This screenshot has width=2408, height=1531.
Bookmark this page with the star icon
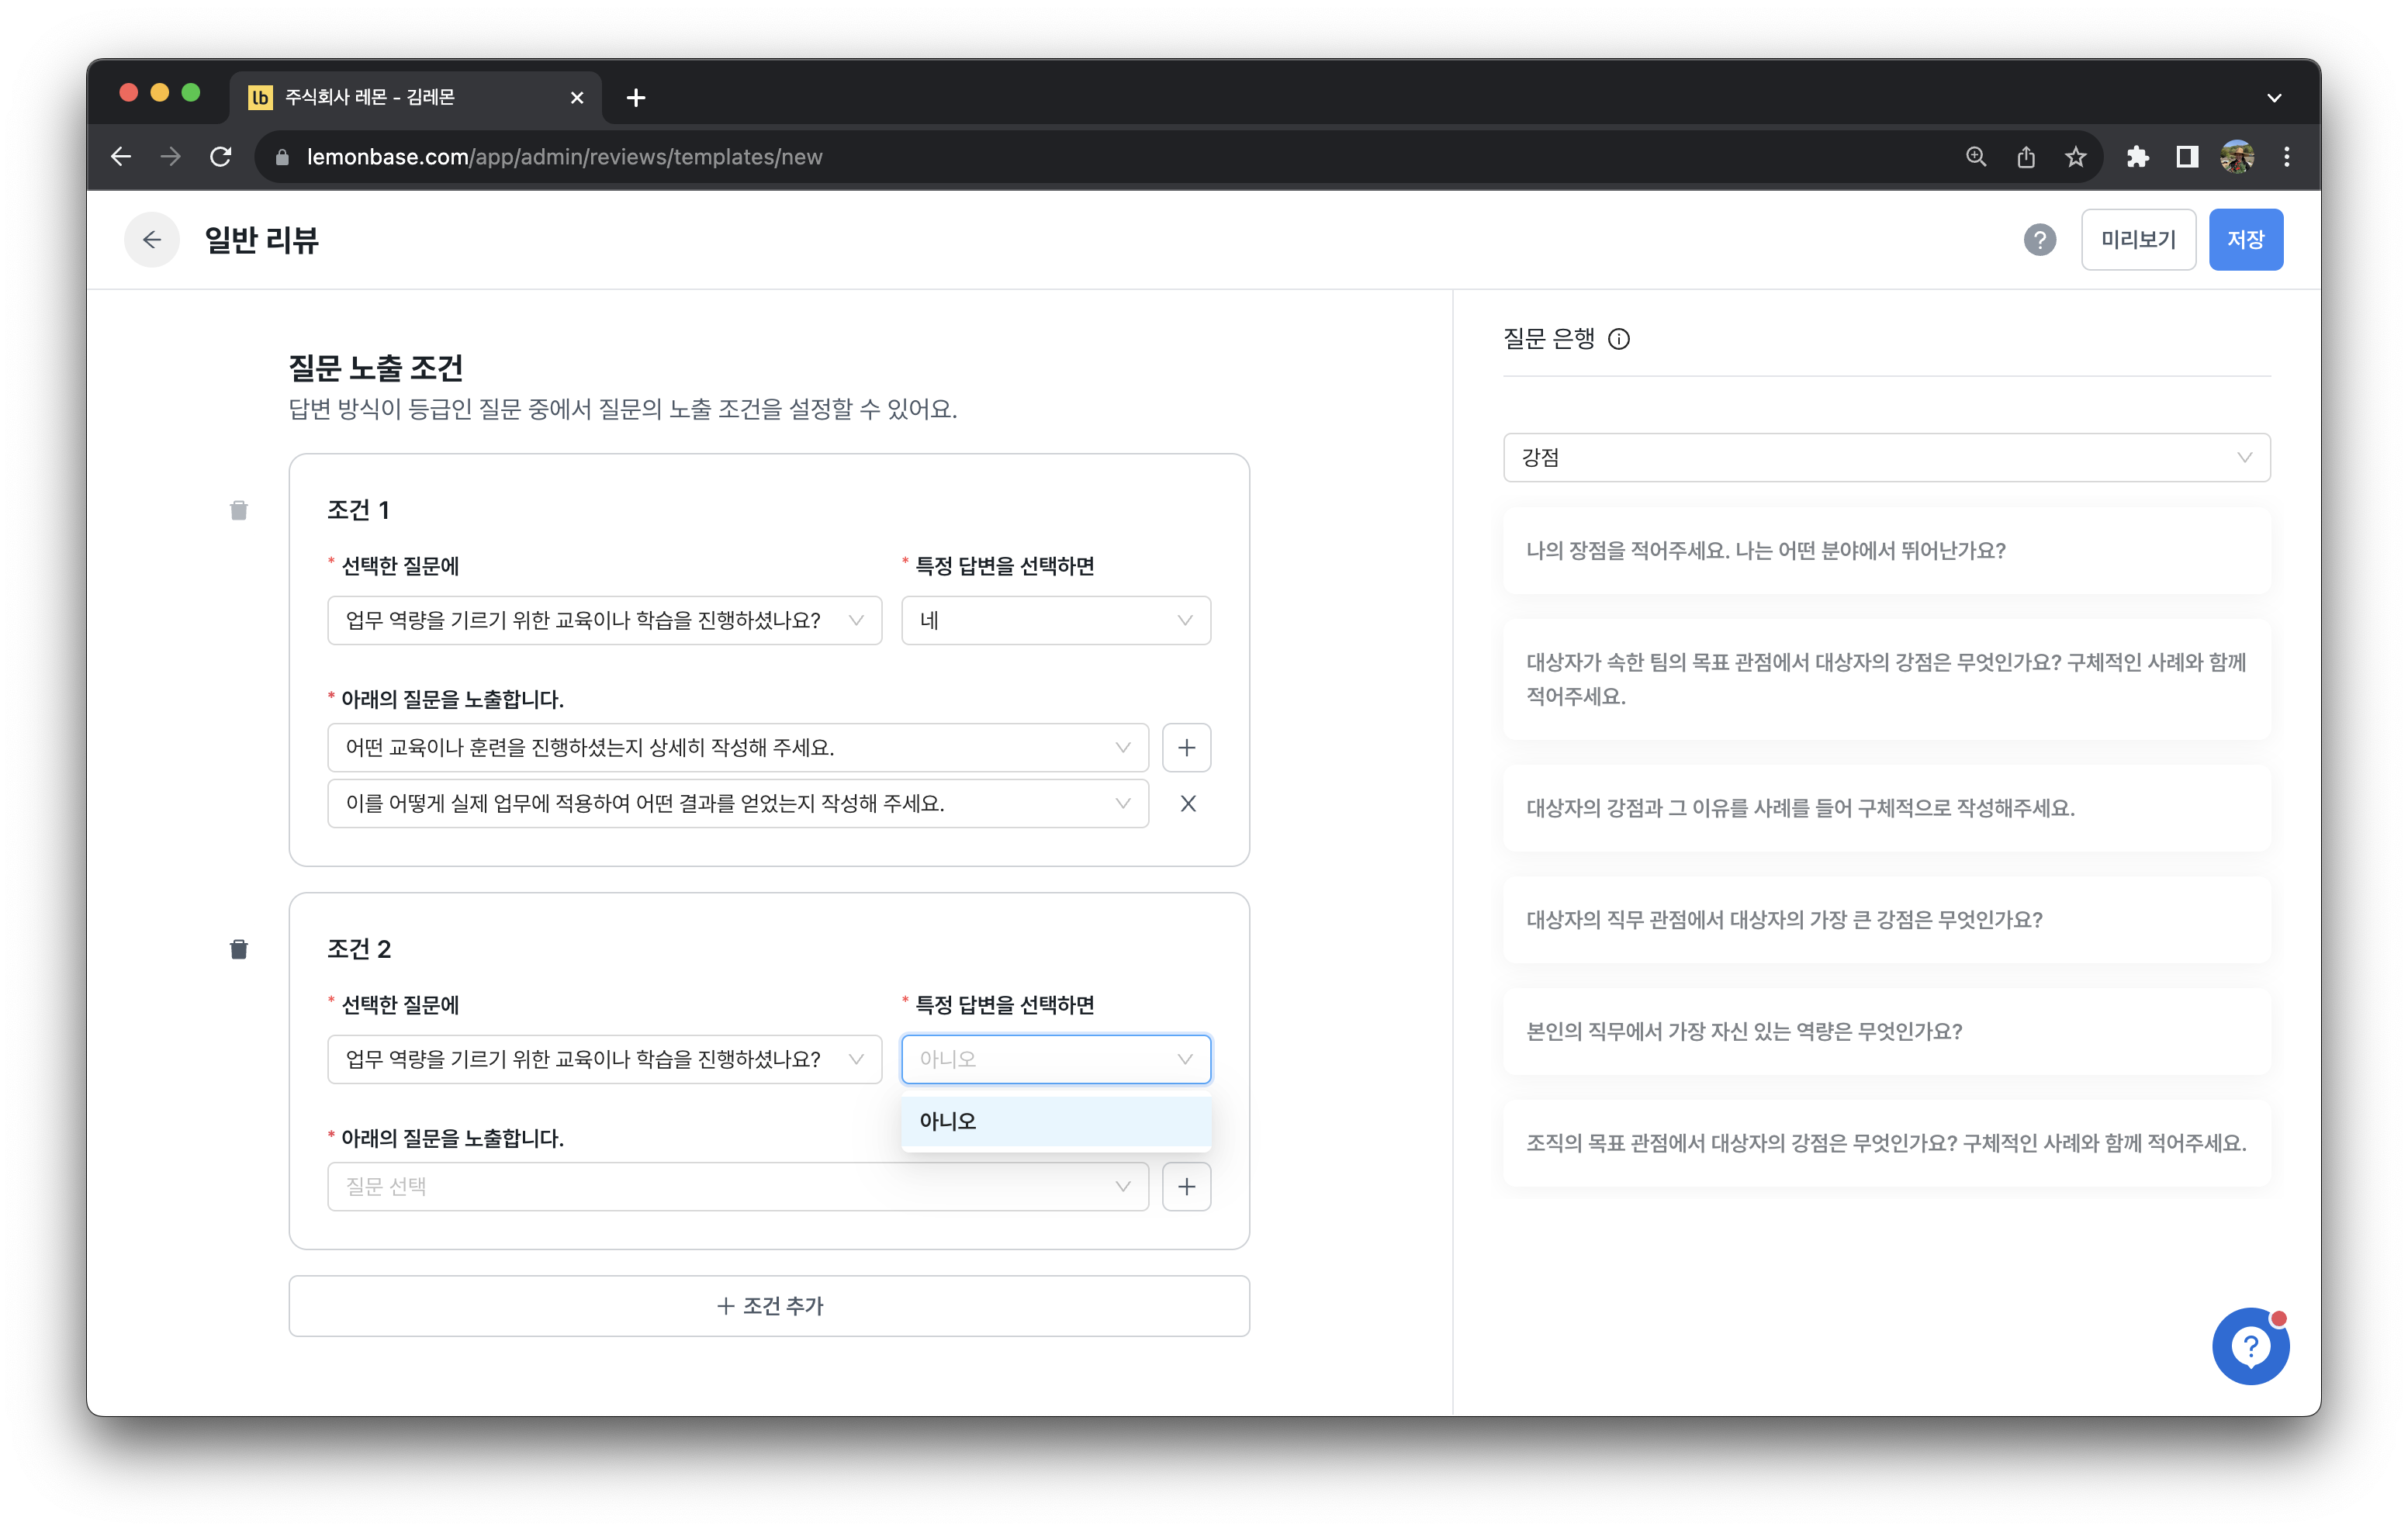(2076, 157)
